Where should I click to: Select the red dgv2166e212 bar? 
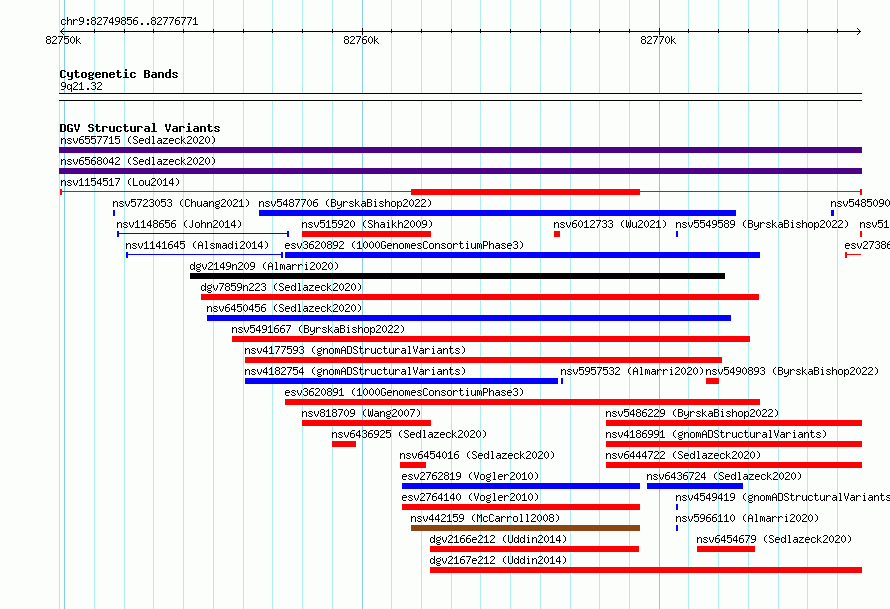534,549
